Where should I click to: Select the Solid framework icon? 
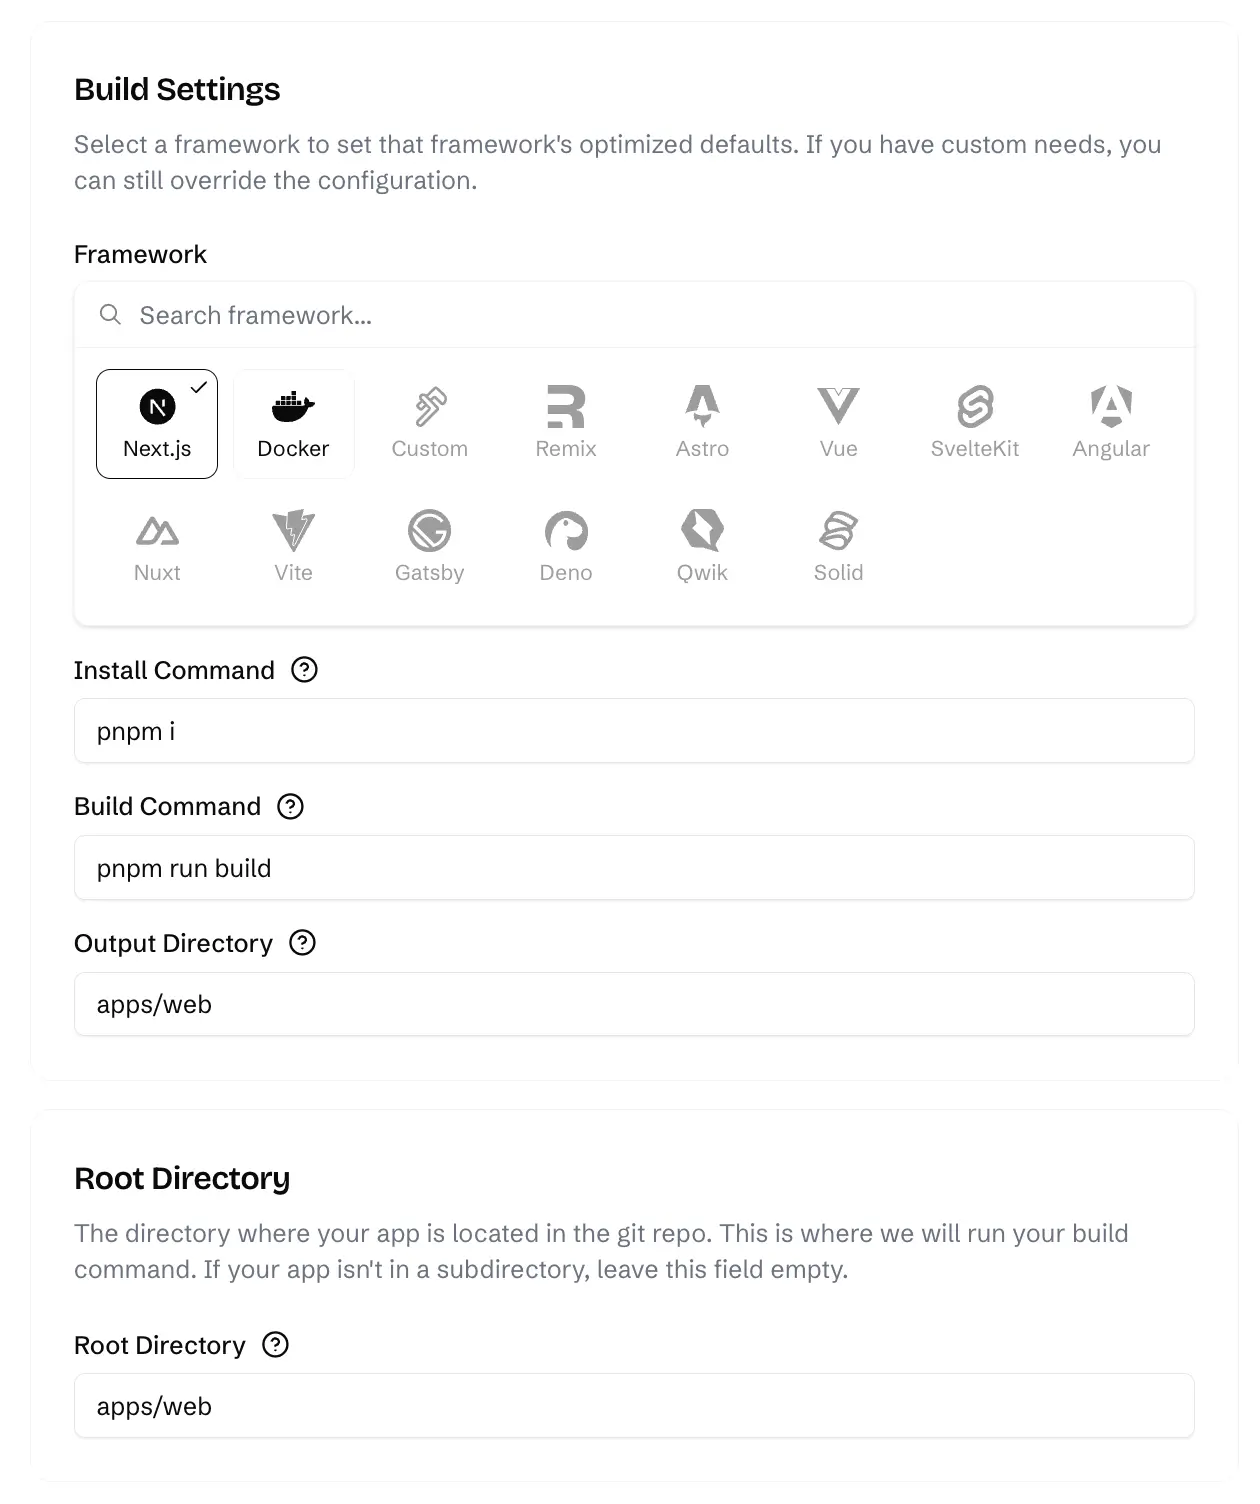click(x=838, y=531)
